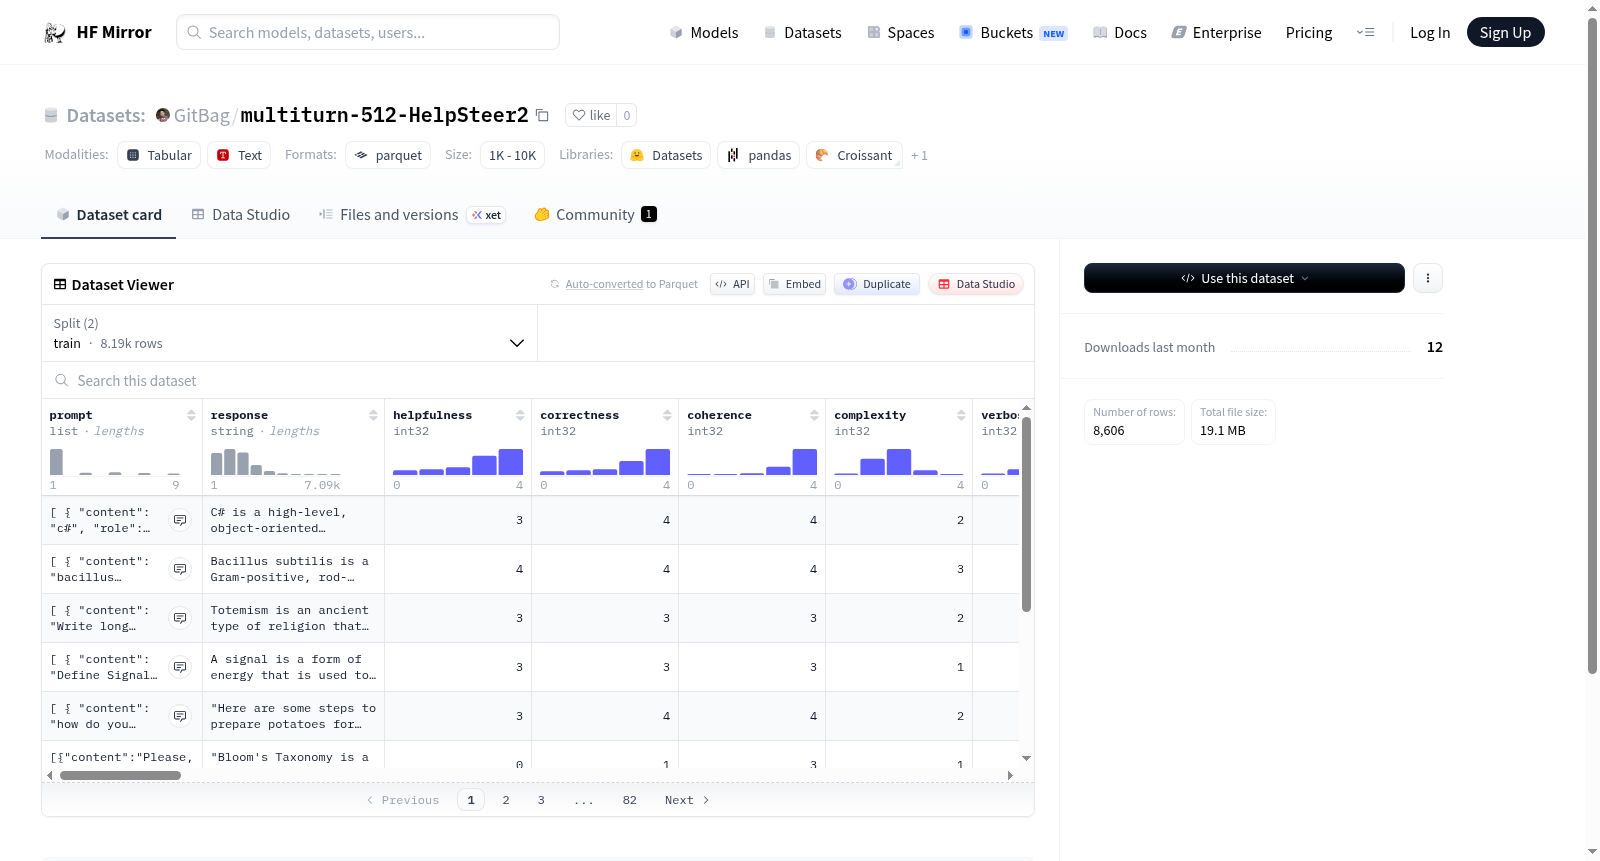This screenshot has height=861, width=1600.
Task: Sort by the complexity column
Action: point(961,415)
